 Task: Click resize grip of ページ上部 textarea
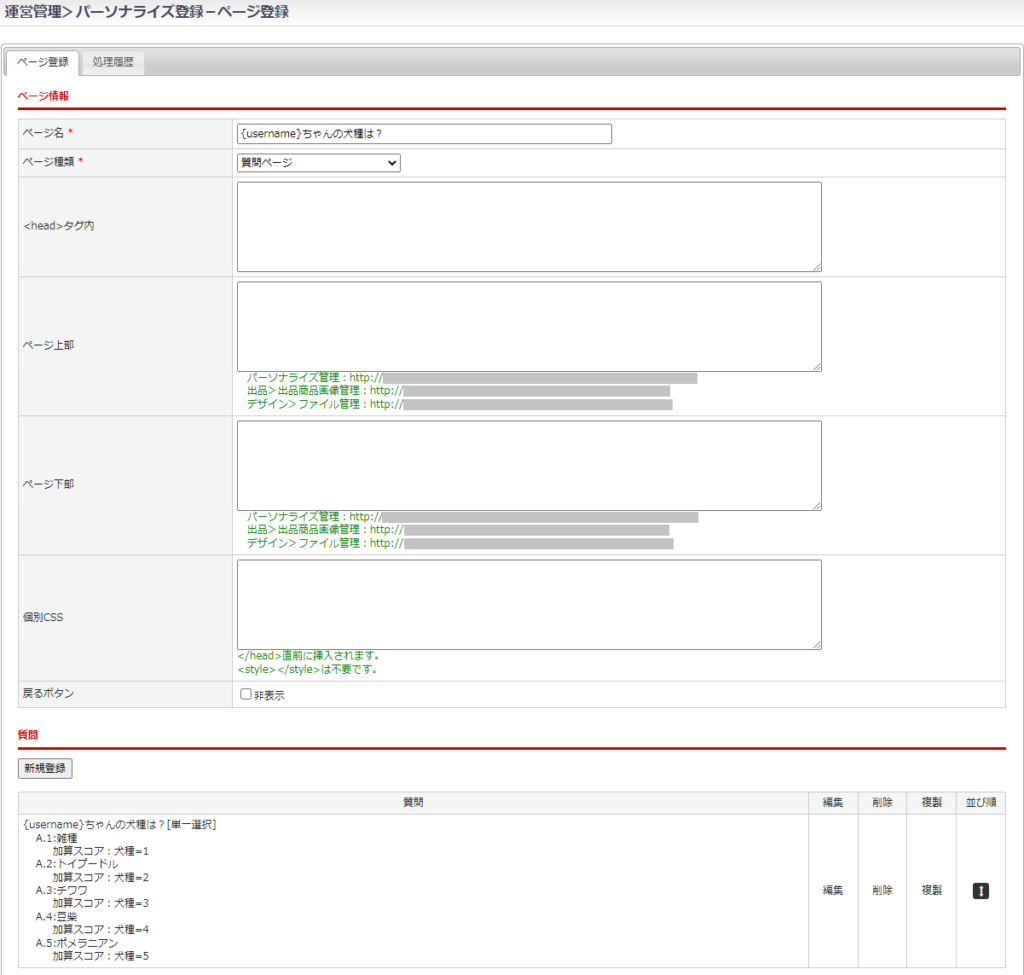point(816,366)
